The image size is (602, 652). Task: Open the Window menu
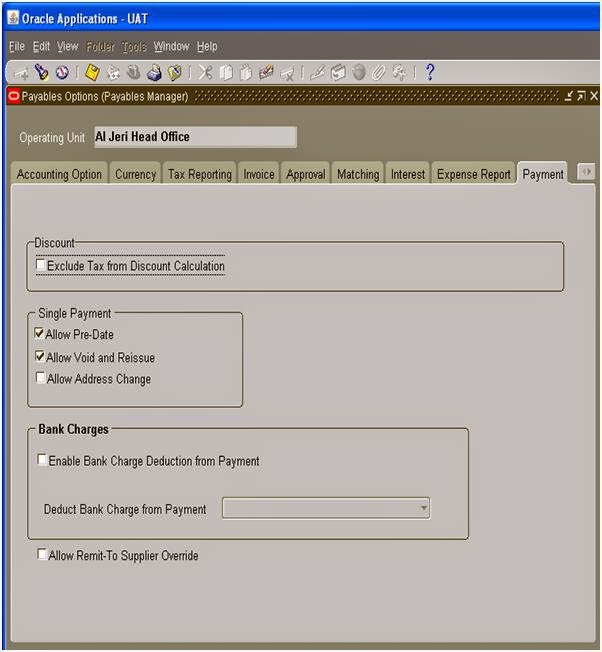click(x=171, y=46)
